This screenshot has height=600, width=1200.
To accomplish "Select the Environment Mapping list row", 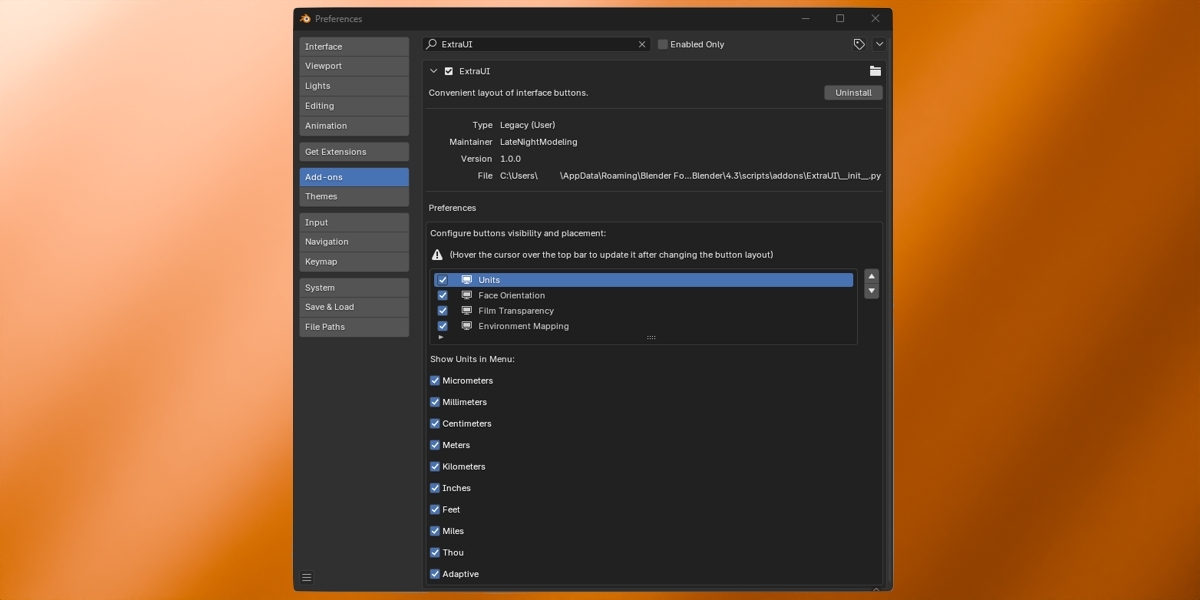I will coord(644,326).
